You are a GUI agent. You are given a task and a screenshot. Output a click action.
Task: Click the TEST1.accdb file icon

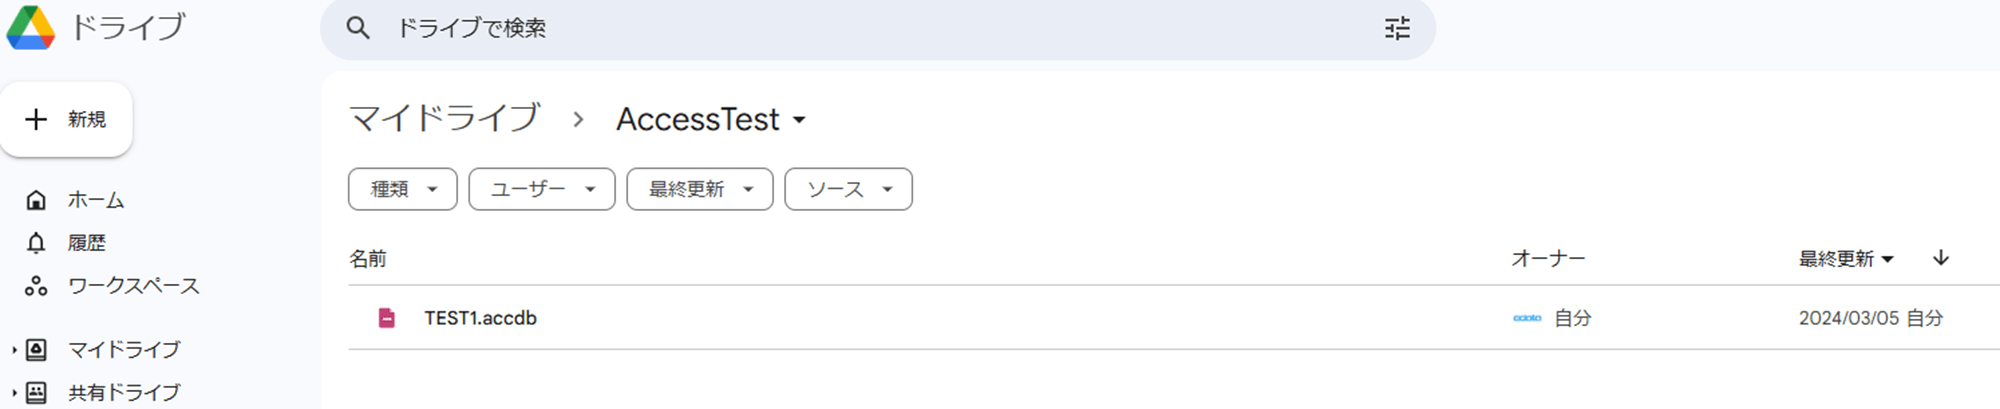[x=387, y=318]
